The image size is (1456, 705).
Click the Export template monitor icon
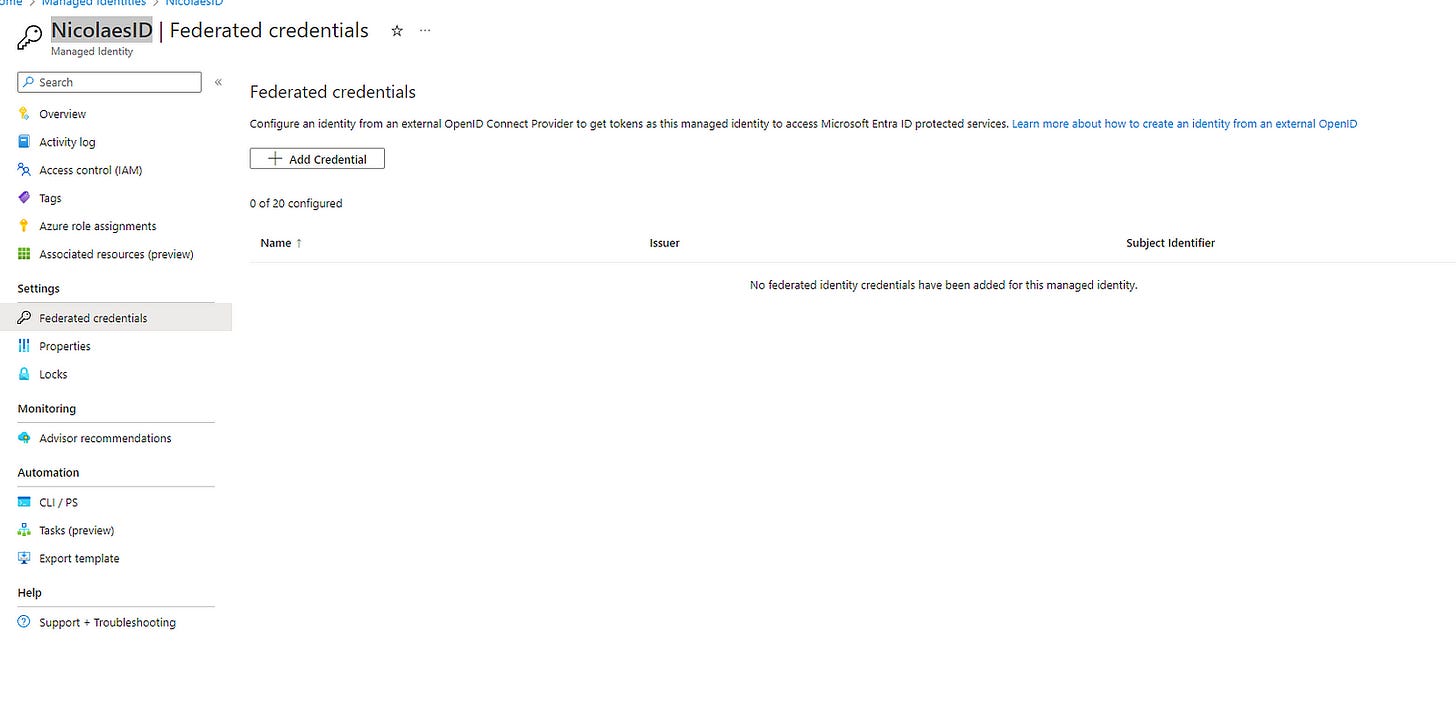coord(24,558)
